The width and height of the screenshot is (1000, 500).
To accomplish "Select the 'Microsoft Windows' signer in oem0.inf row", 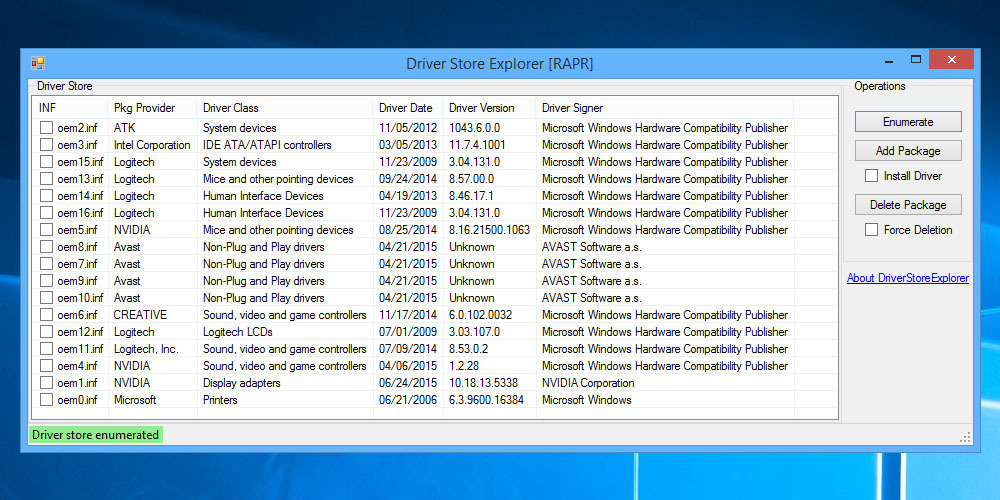I will coord(587,400).
